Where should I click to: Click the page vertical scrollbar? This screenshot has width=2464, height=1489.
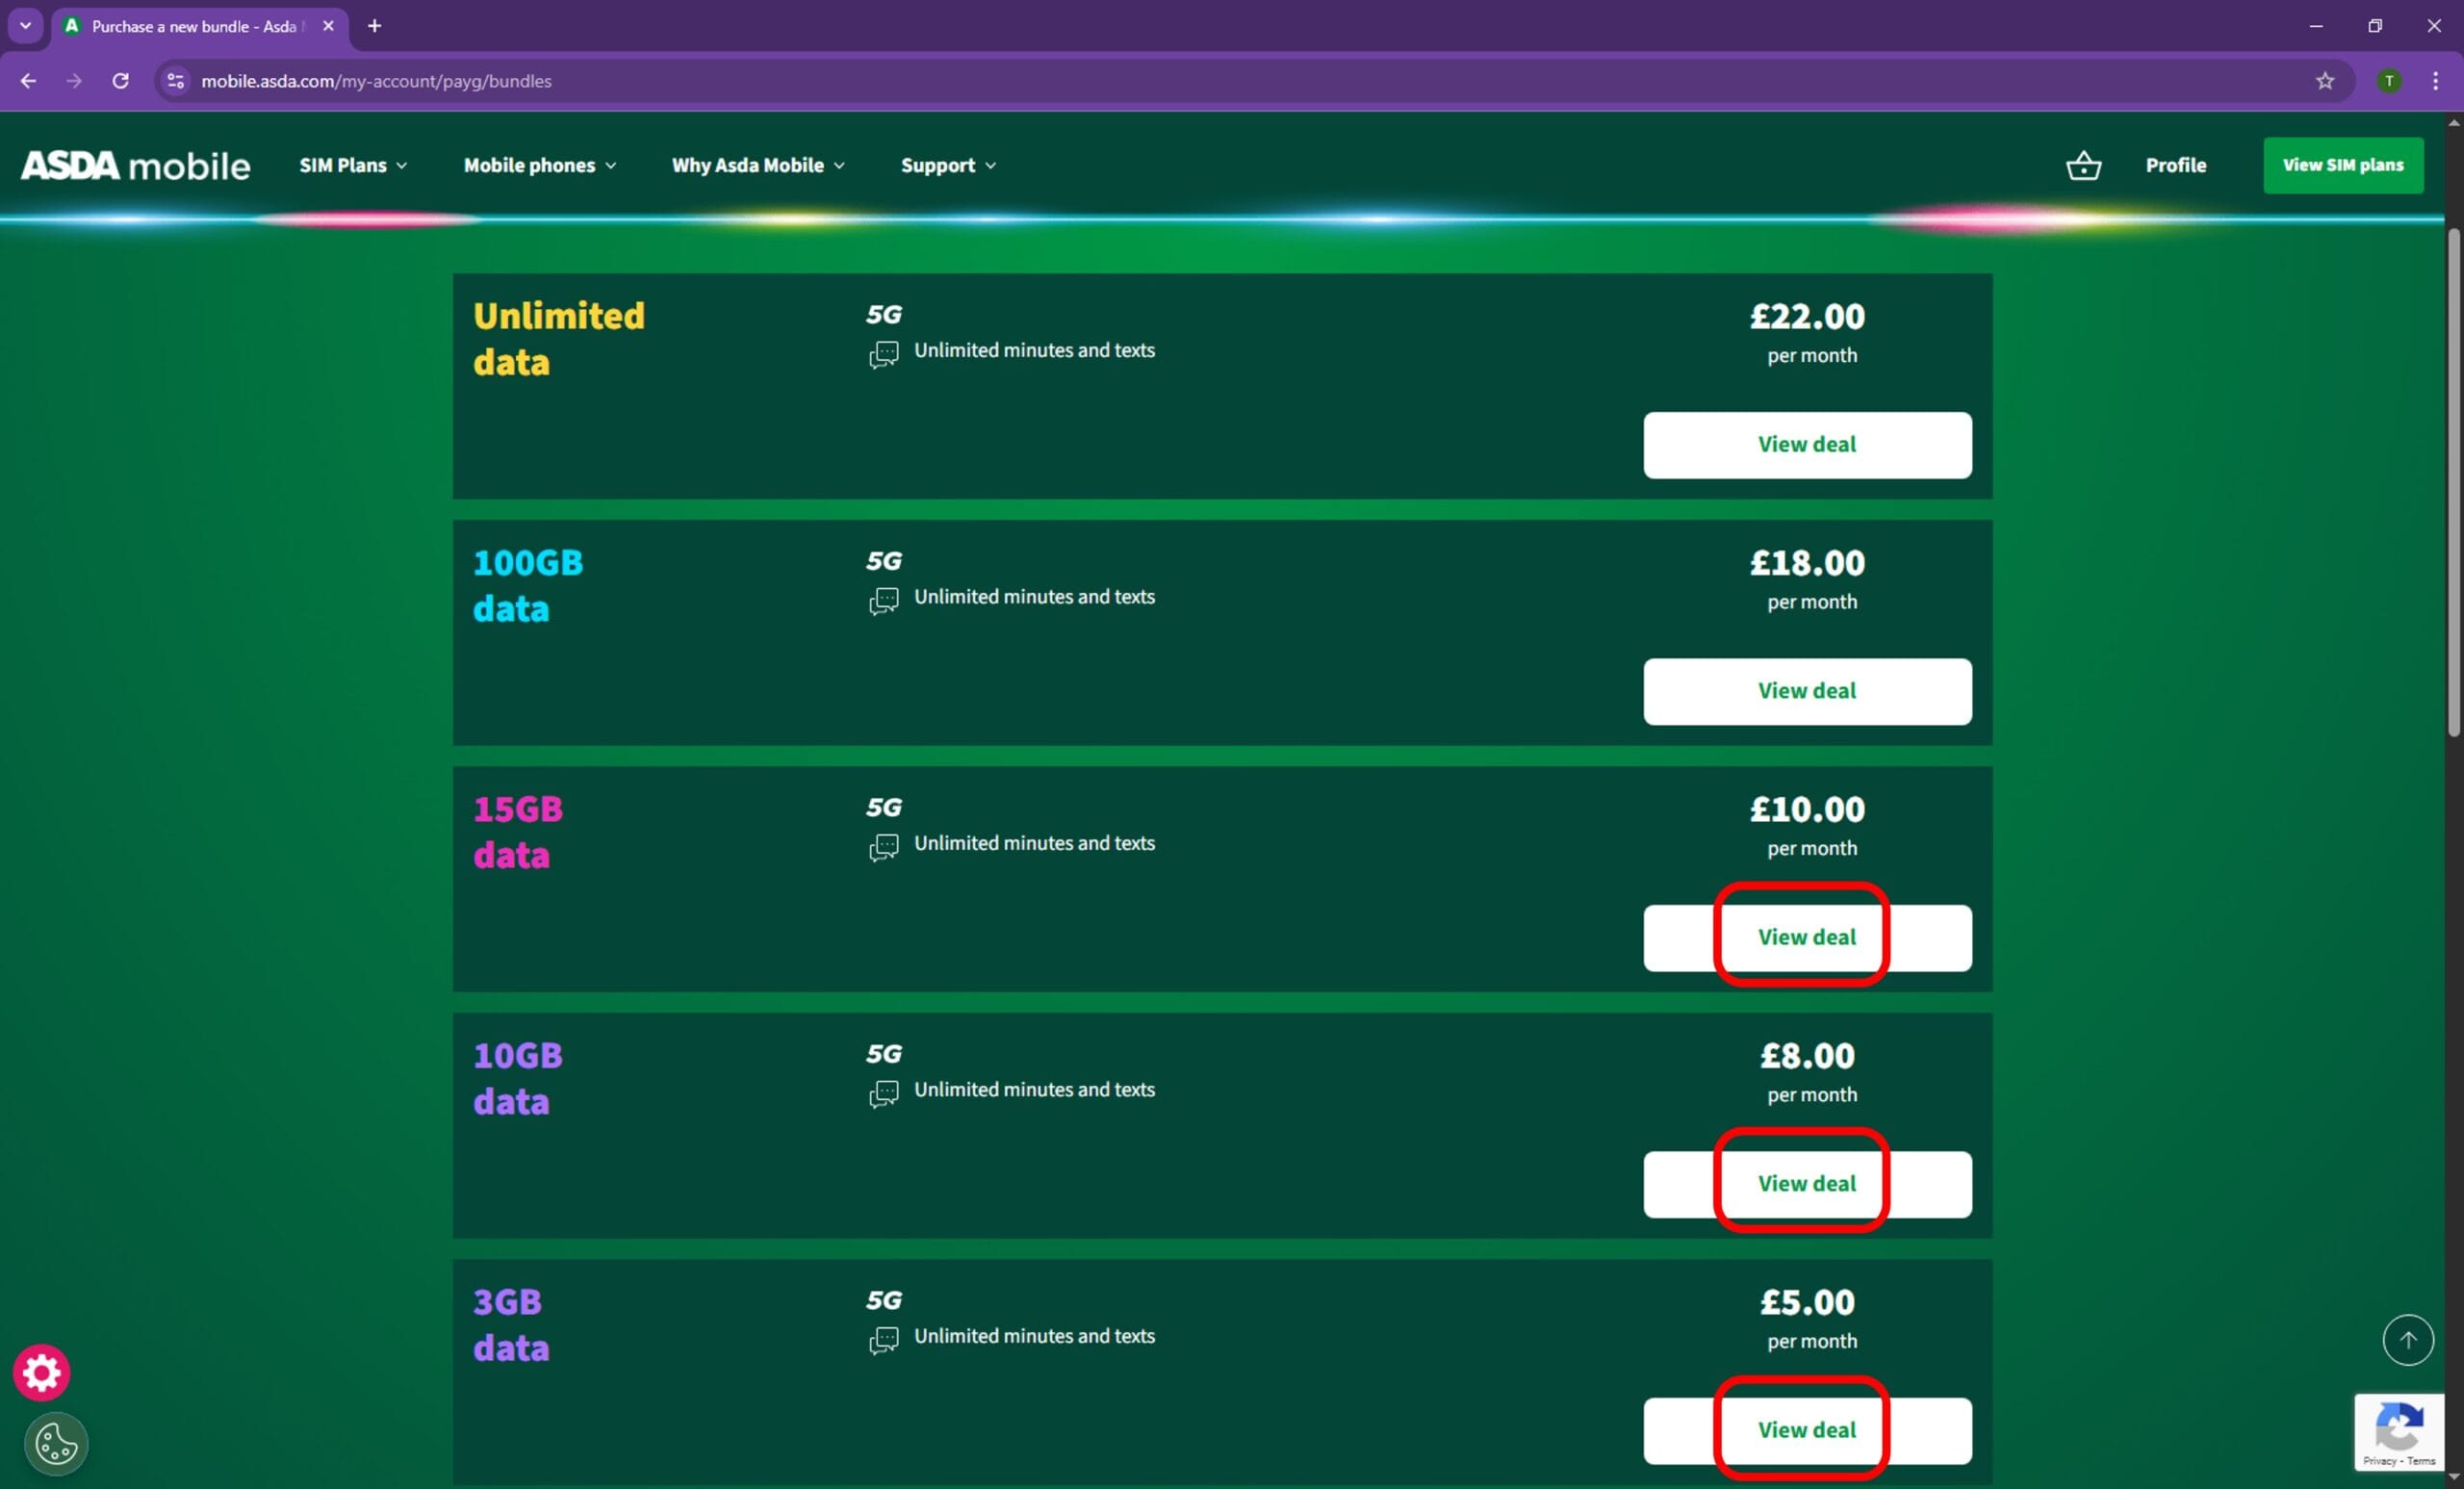2453,482
